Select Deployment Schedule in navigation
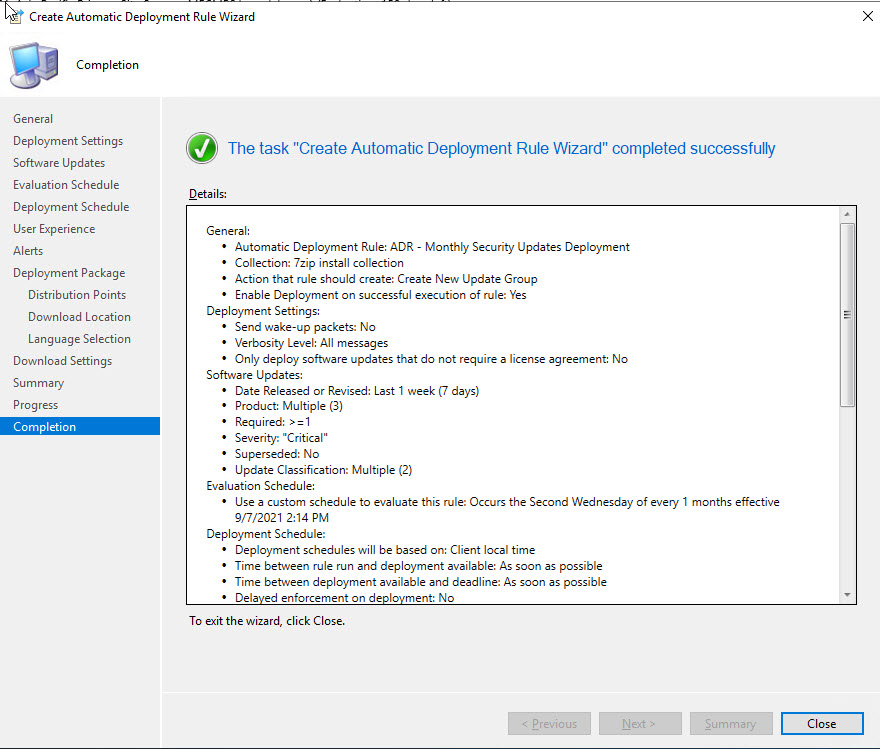 (71, 207)
